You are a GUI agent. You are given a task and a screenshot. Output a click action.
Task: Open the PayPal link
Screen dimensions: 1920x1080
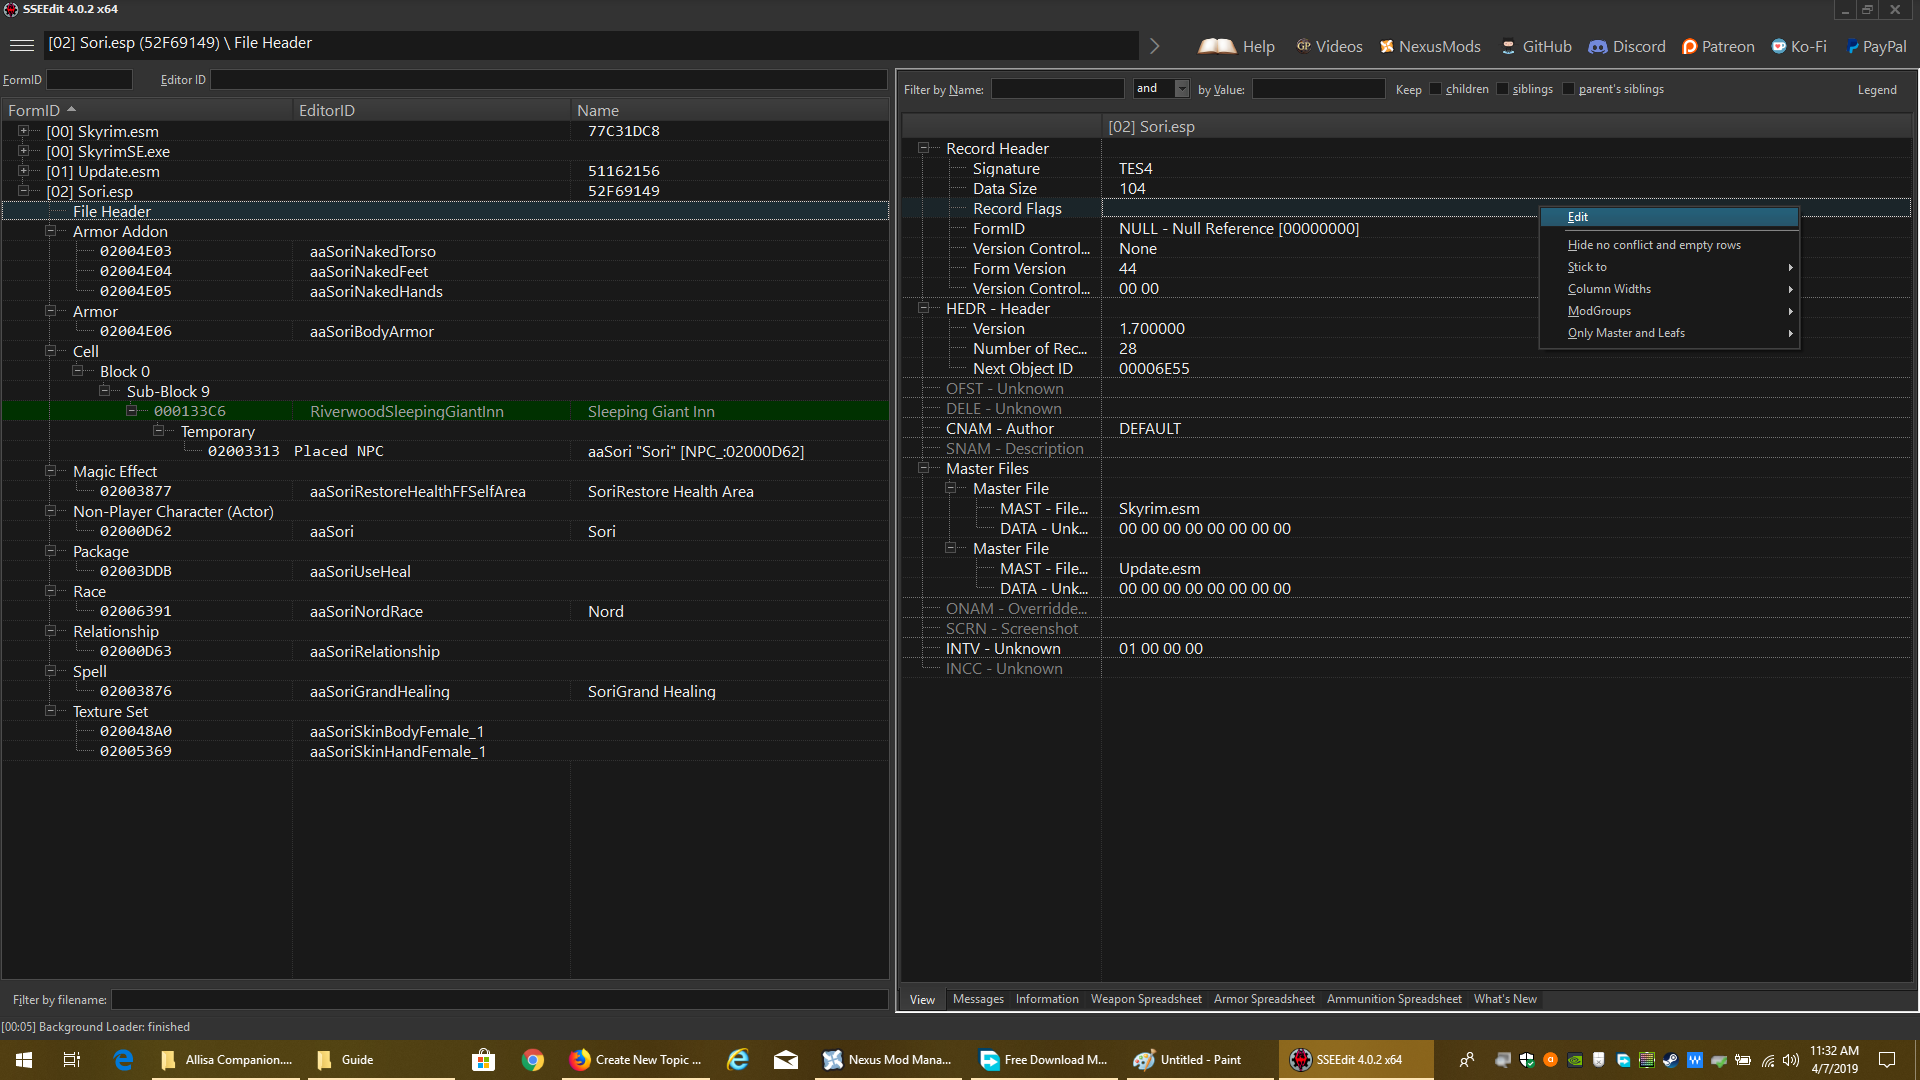[1876, 46]
